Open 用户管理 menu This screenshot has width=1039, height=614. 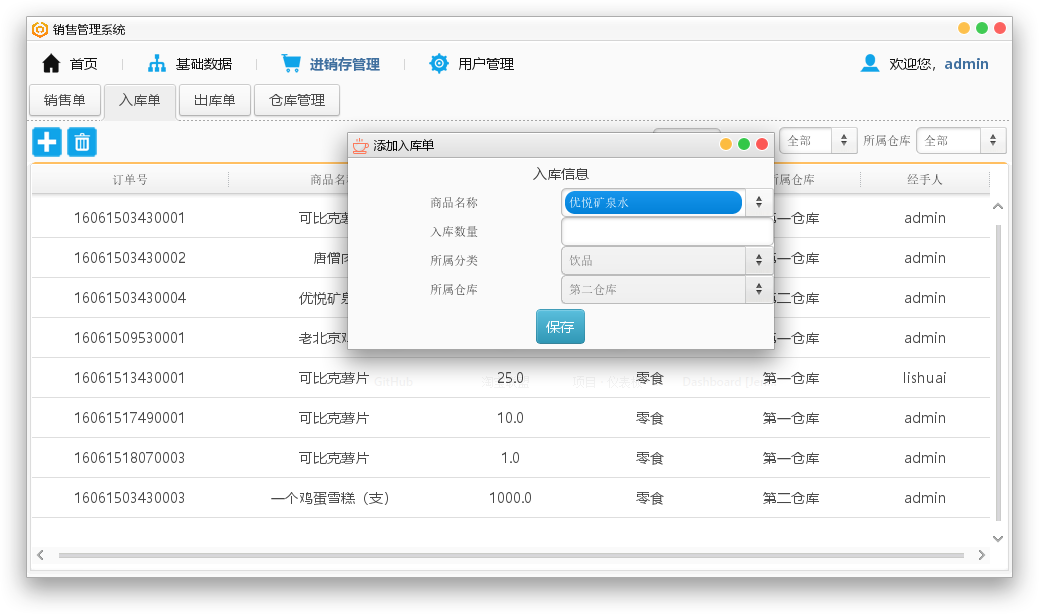pos(486,64)
